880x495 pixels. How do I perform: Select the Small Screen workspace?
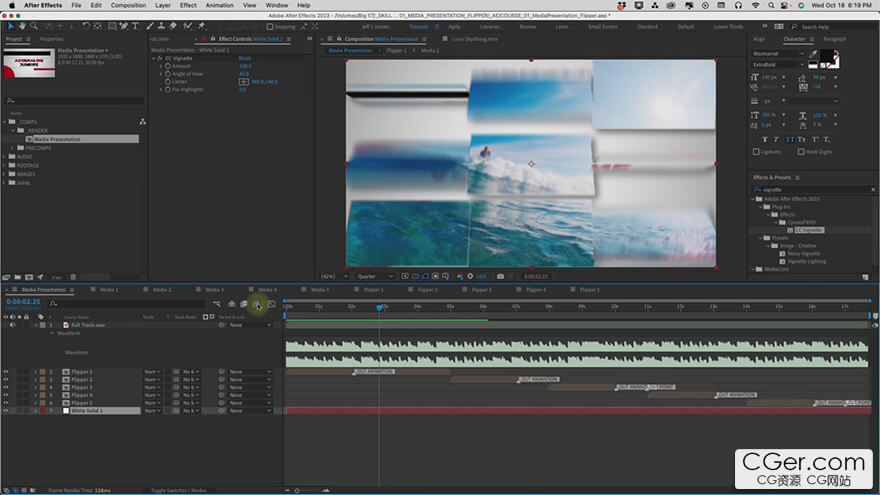[603, 27]
